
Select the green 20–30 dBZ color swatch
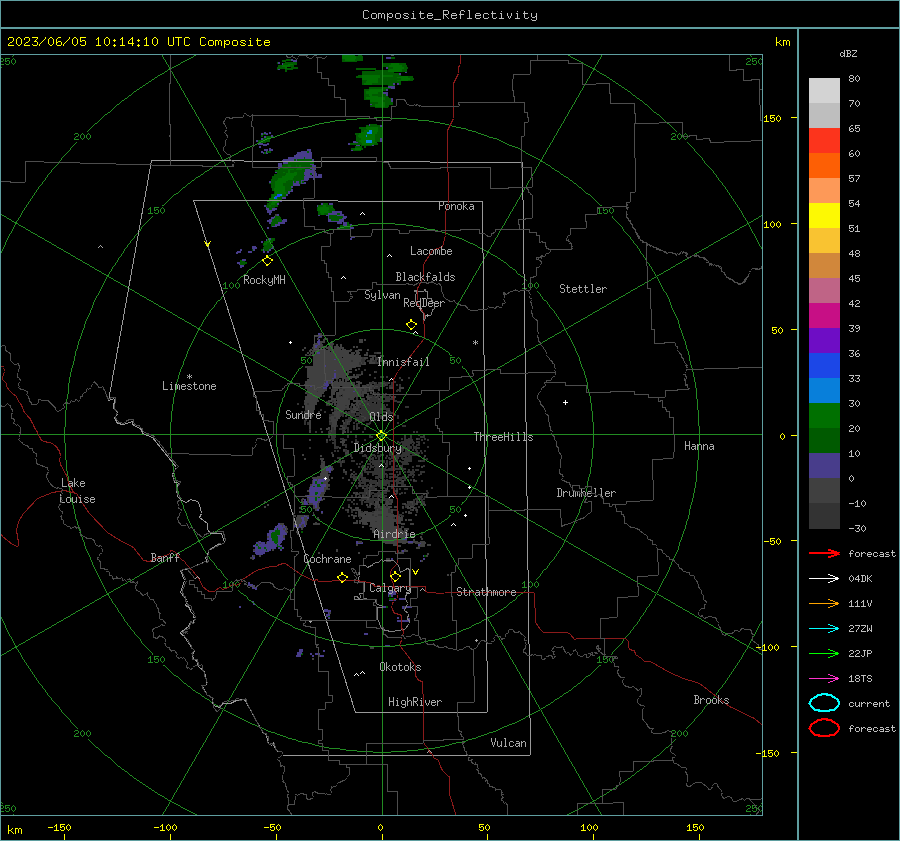[824, 415]
